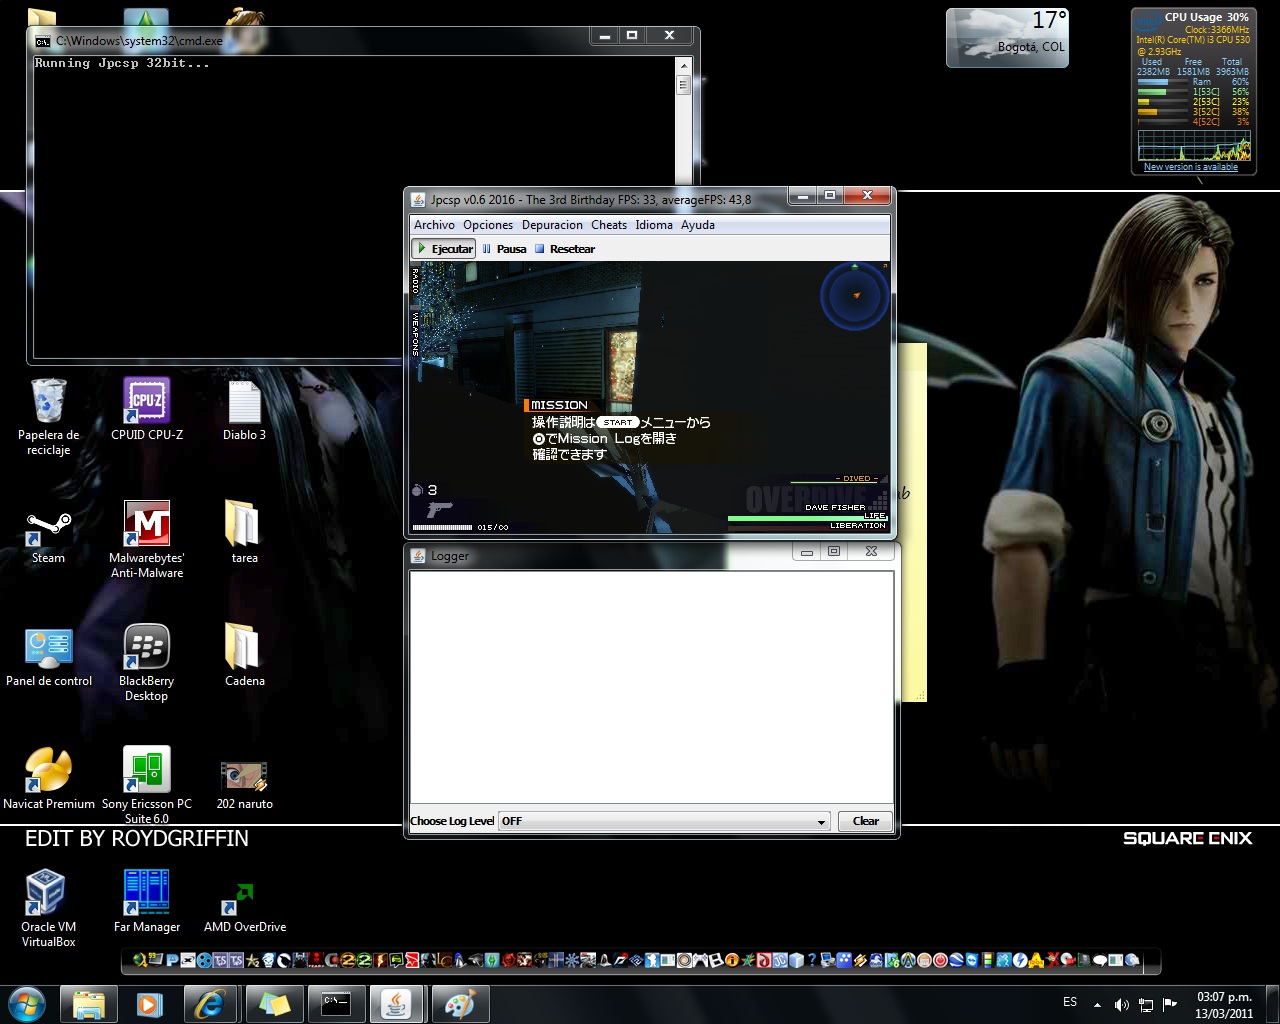
Task: Open the Idioma menu in Jpcsp
Action: pos(654,225)
